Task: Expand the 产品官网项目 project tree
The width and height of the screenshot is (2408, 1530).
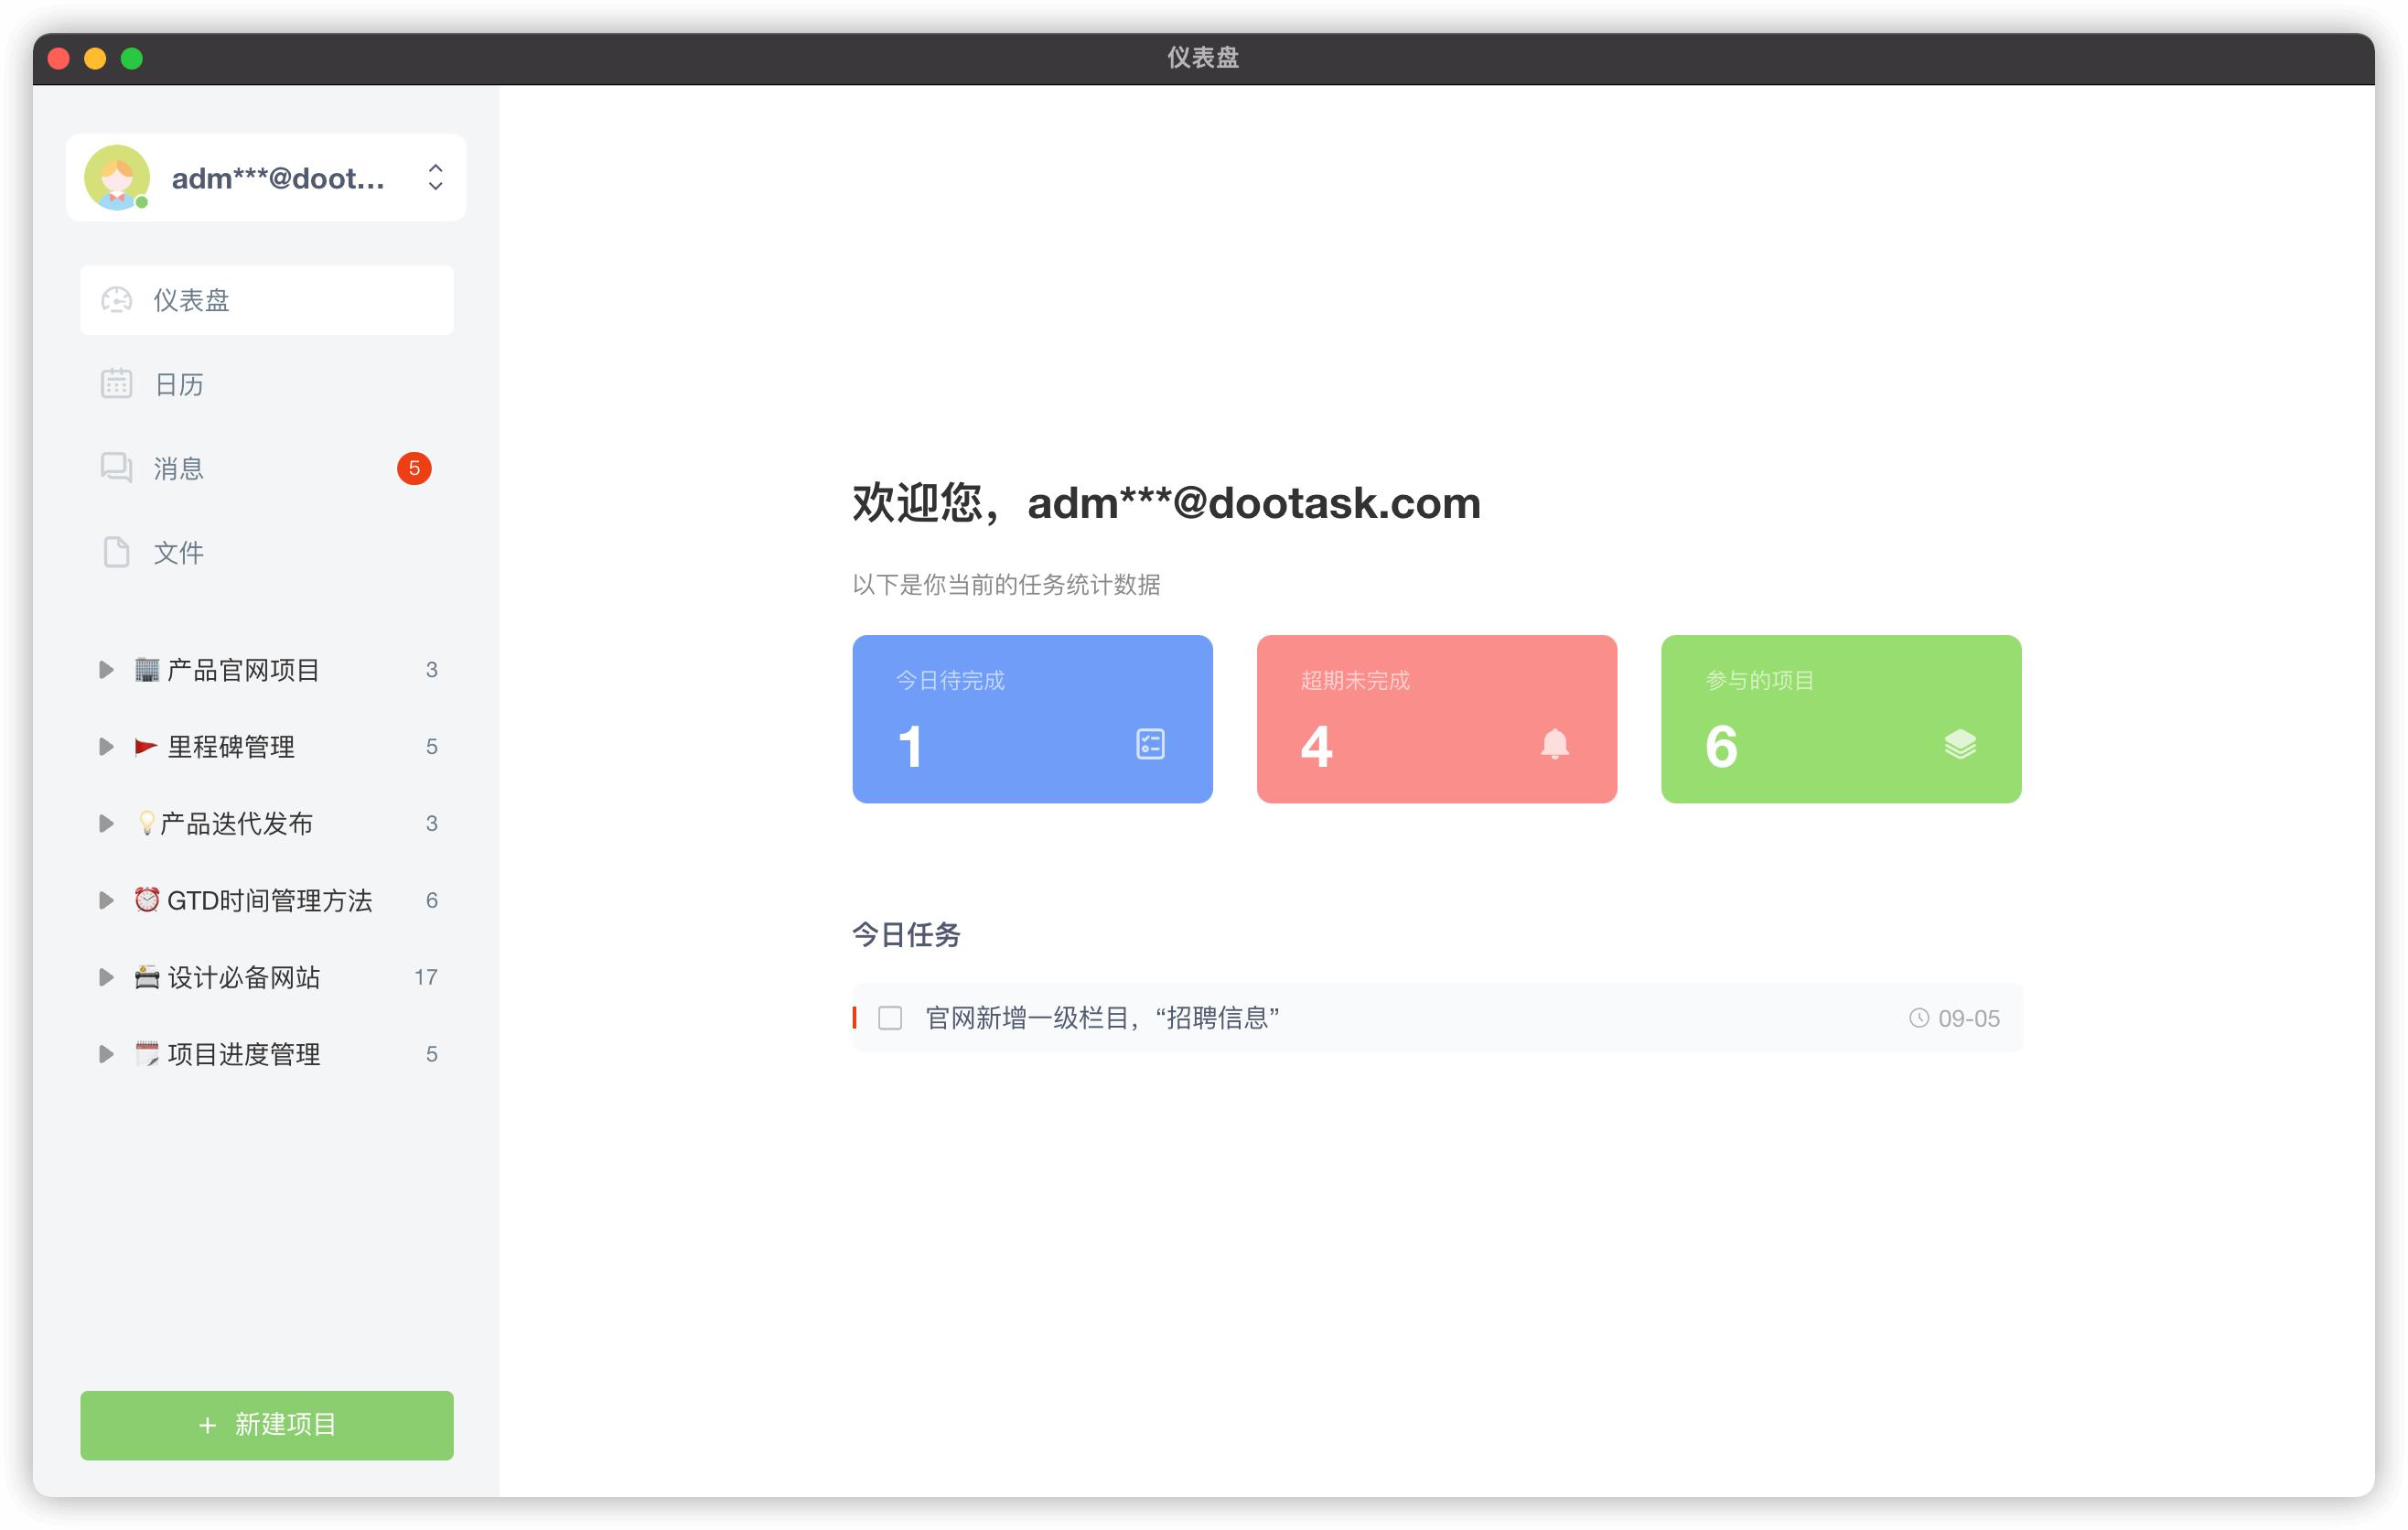Action: point(106,670)
